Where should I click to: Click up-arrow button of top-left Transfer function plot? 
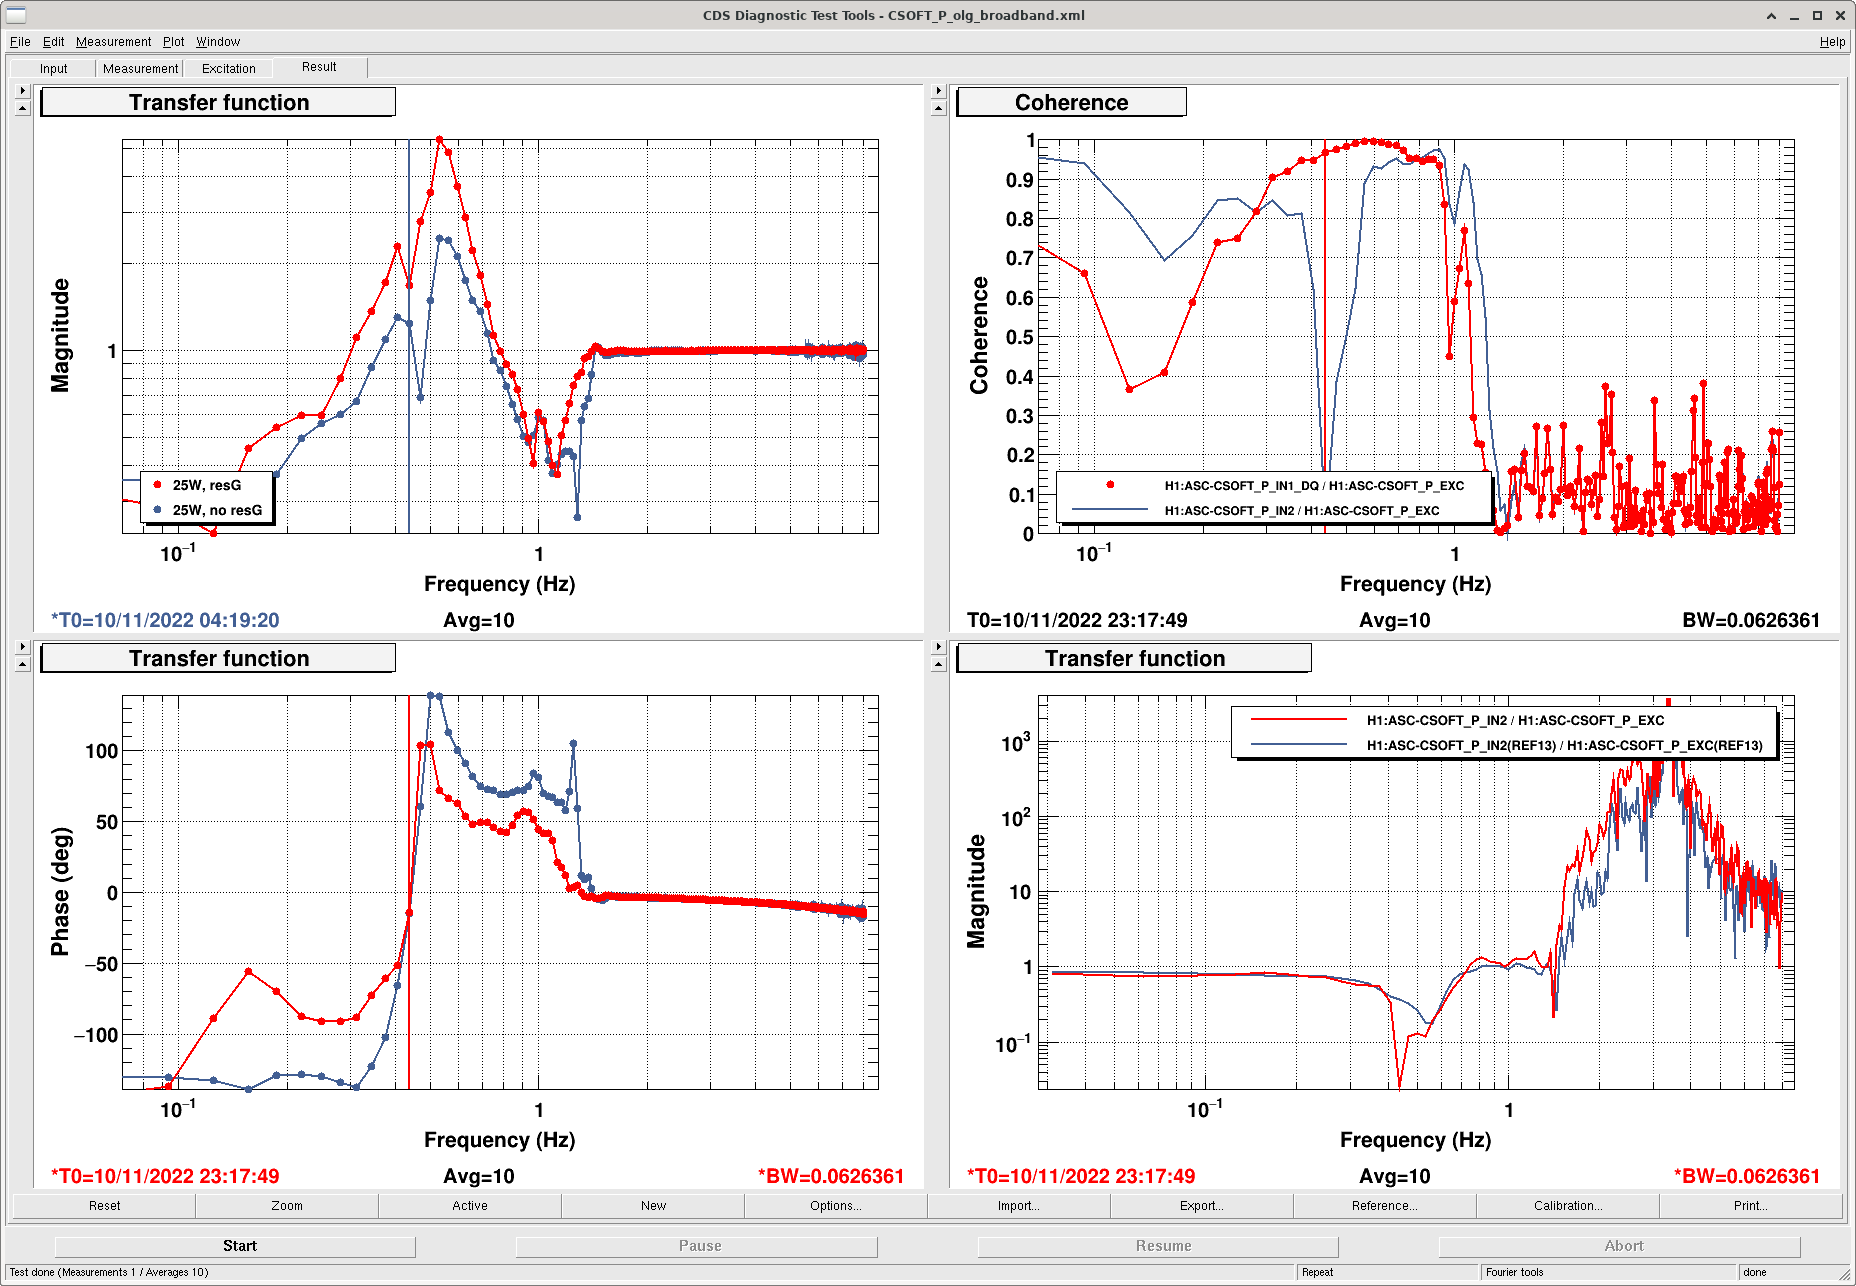pos(22,108)
